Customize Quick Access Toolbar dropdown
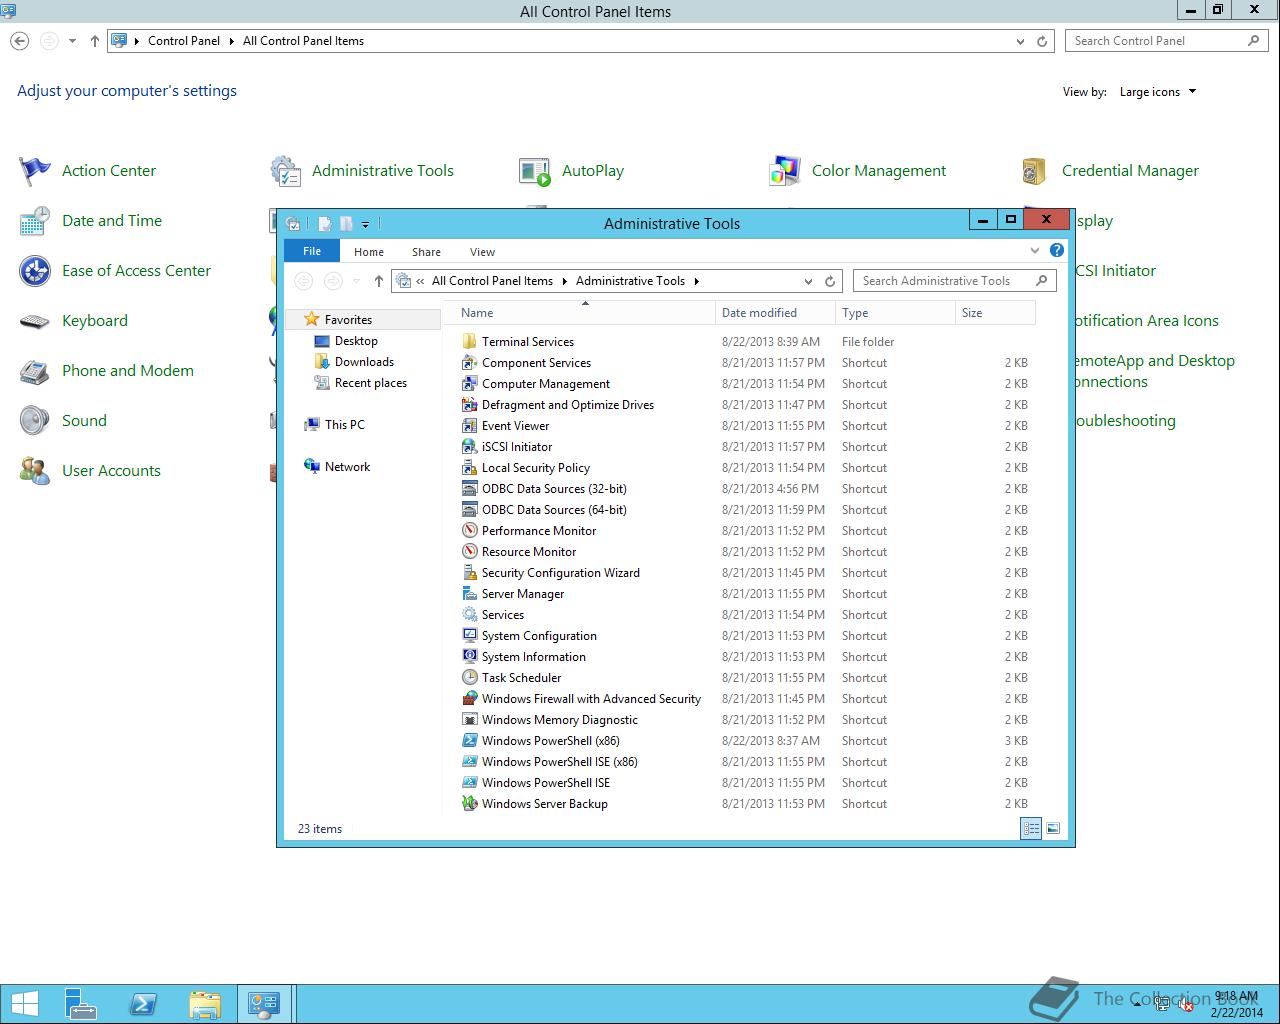The height and width of the screenshot is (1024, 1280). 365,224
